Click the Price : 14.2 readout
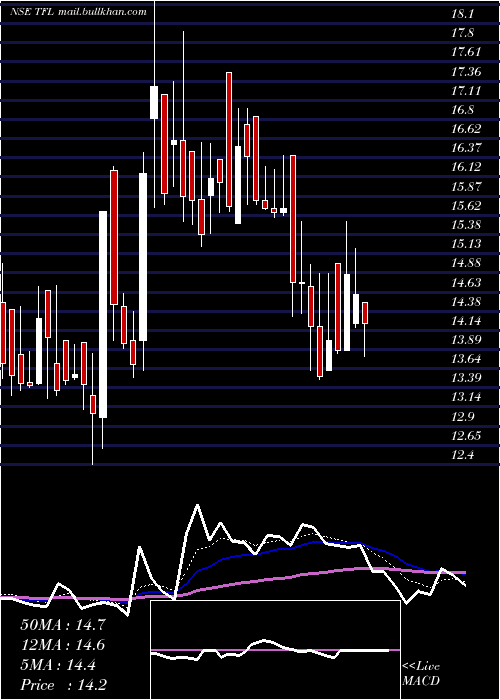500x700 pixels. point(63,685)
